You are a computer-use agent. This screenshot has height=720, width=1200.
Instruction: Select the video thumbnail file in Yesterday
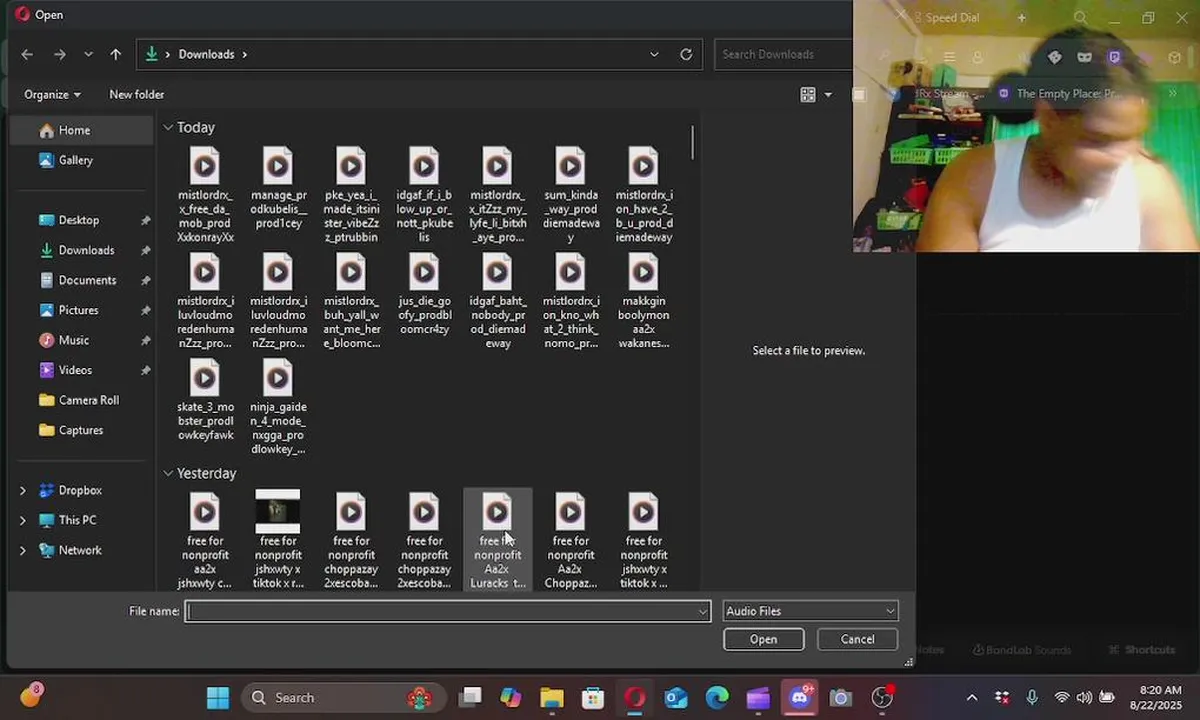coord(278,540)
